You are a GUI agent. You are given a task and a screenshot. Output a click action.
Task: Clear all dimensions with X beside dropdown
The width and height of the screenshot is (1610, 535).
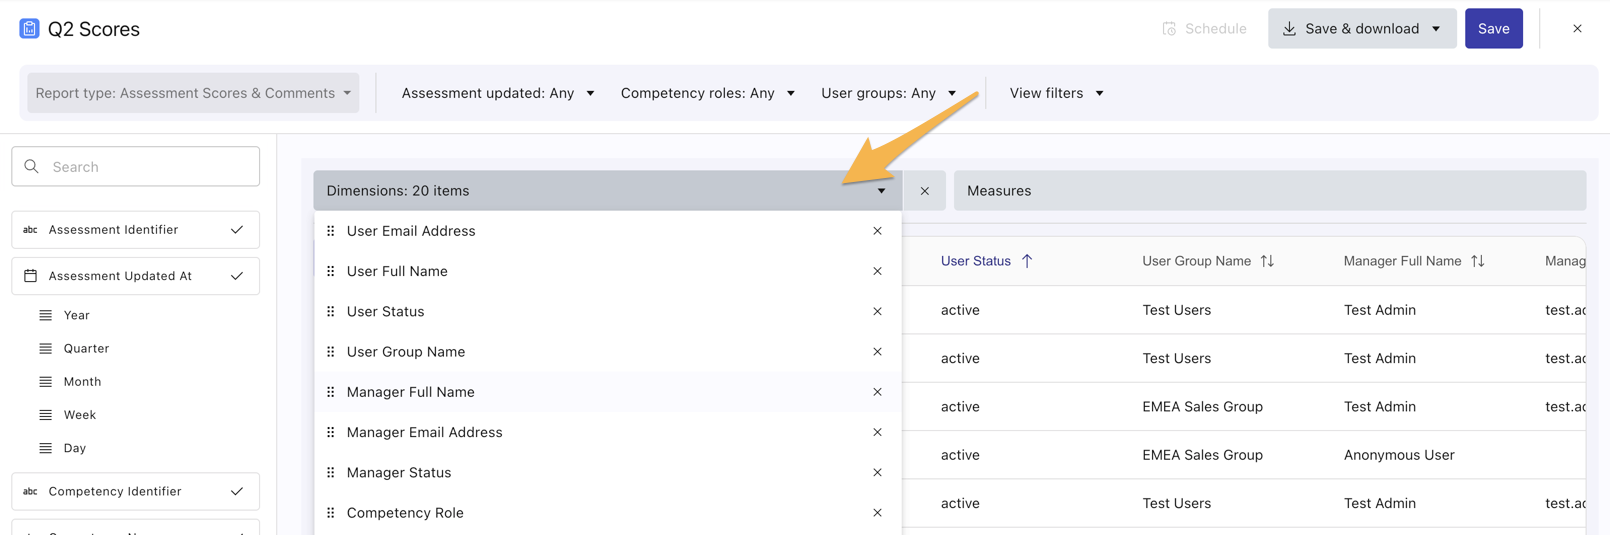[925, 191]
